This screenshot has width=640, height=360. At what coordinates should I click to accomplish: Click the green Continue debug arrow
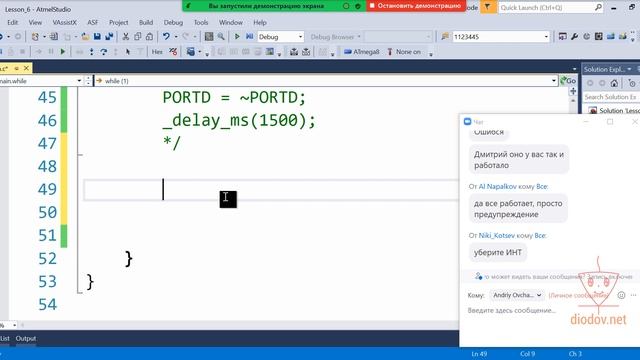63,52
